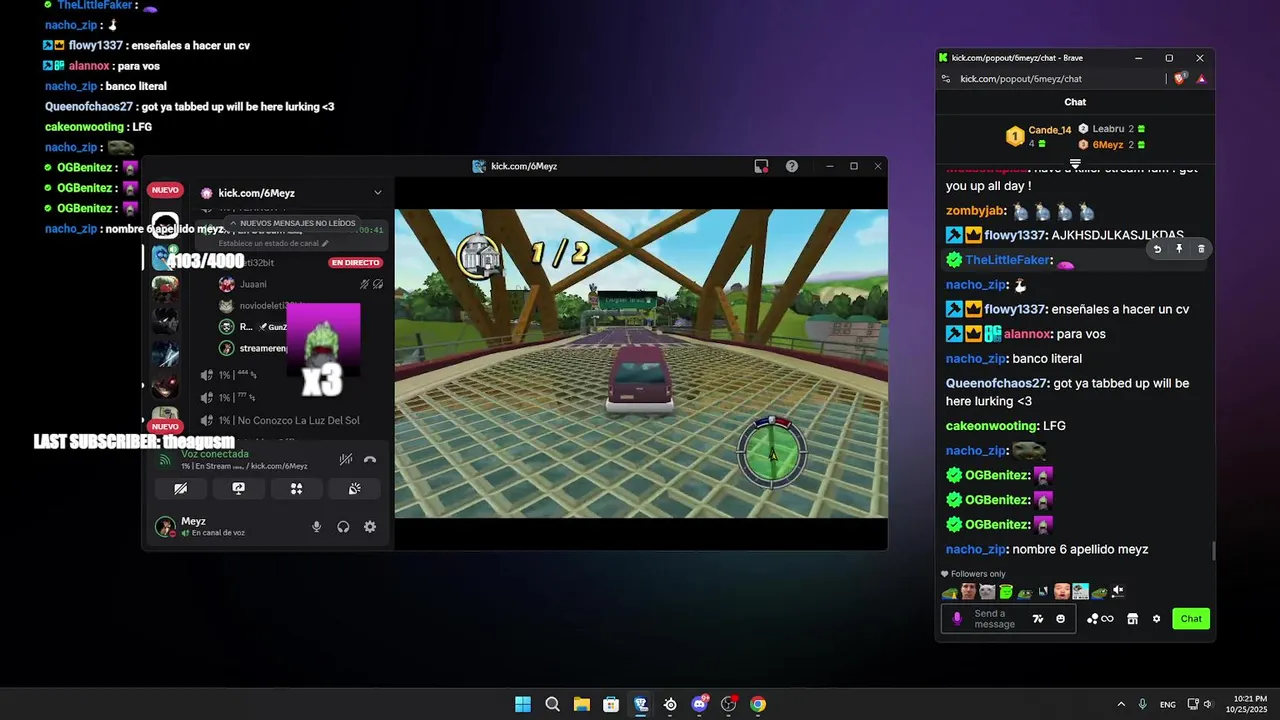This screenshot has width=1280, height=720.
Task: Deafen Discord headphones toggle
Action: coord(343,527)
